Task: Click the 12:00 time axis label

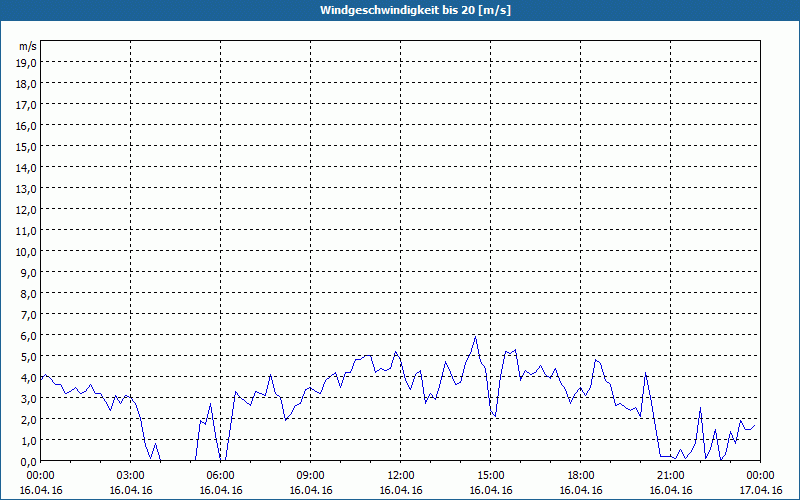Action: [x=401, y=476]
